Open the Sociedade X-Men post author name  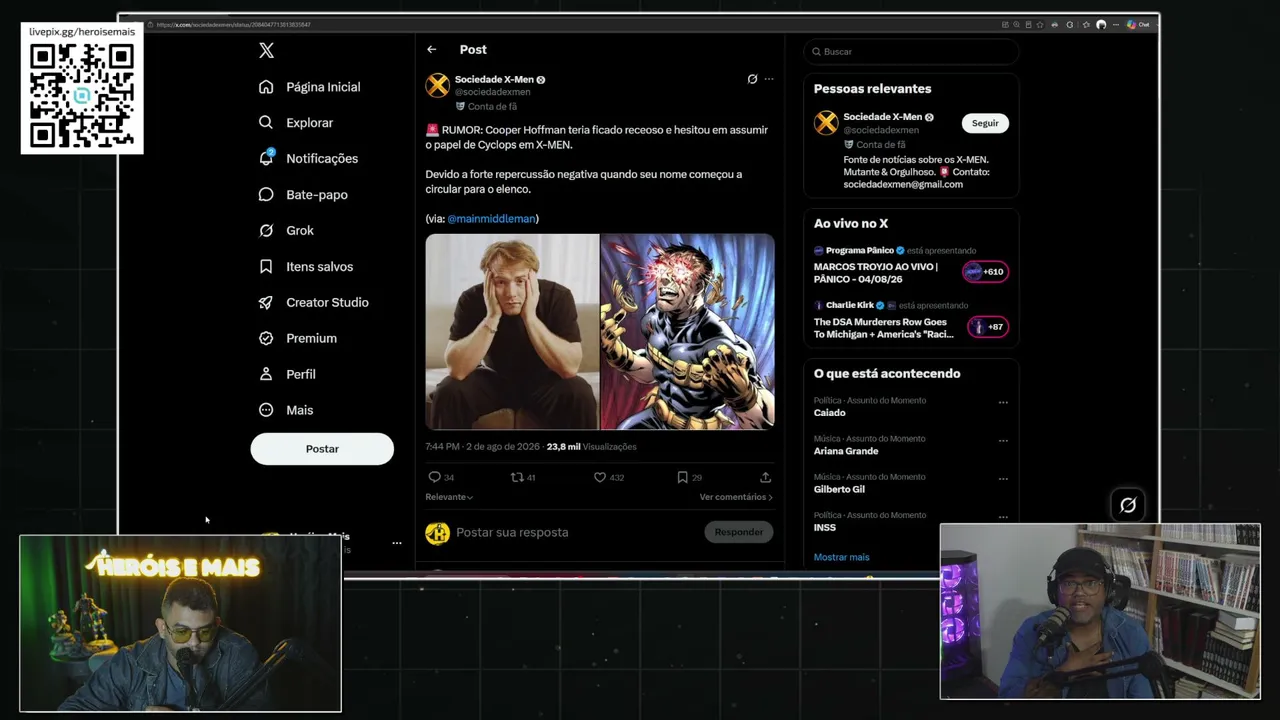point(494,80)
